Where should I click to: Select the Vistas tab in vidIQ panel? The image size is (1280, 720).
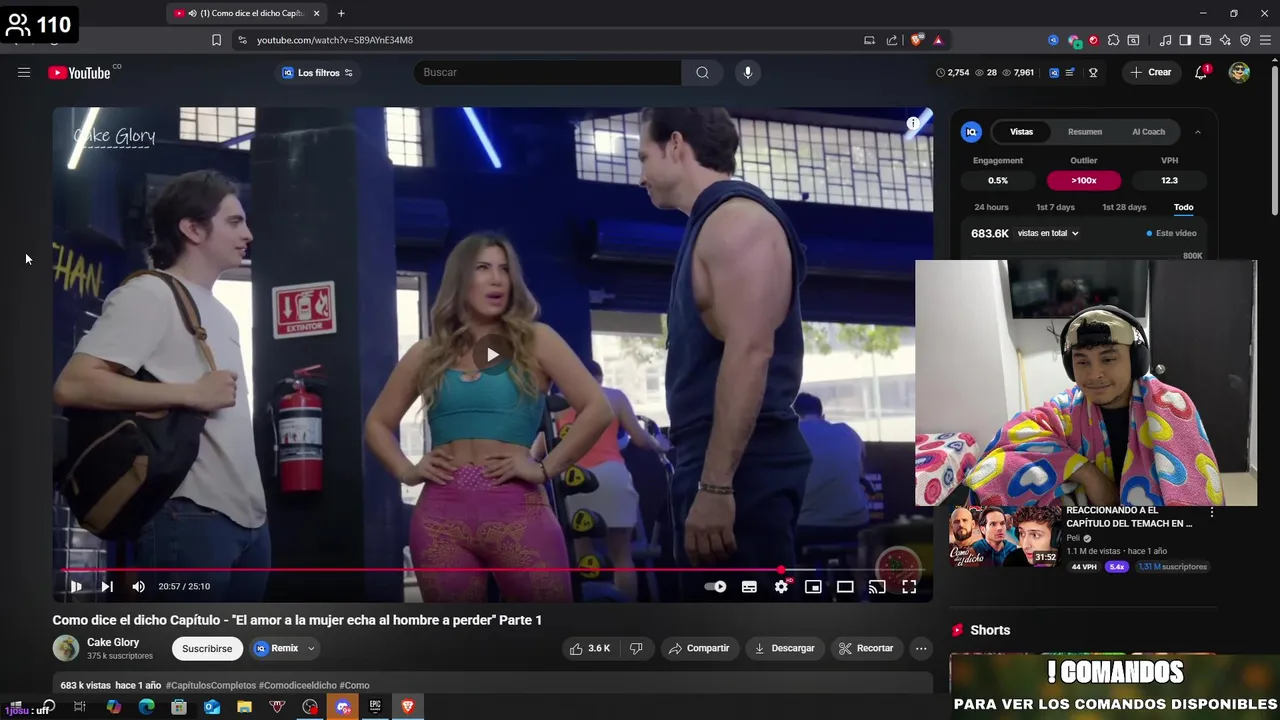[1021, 132]
